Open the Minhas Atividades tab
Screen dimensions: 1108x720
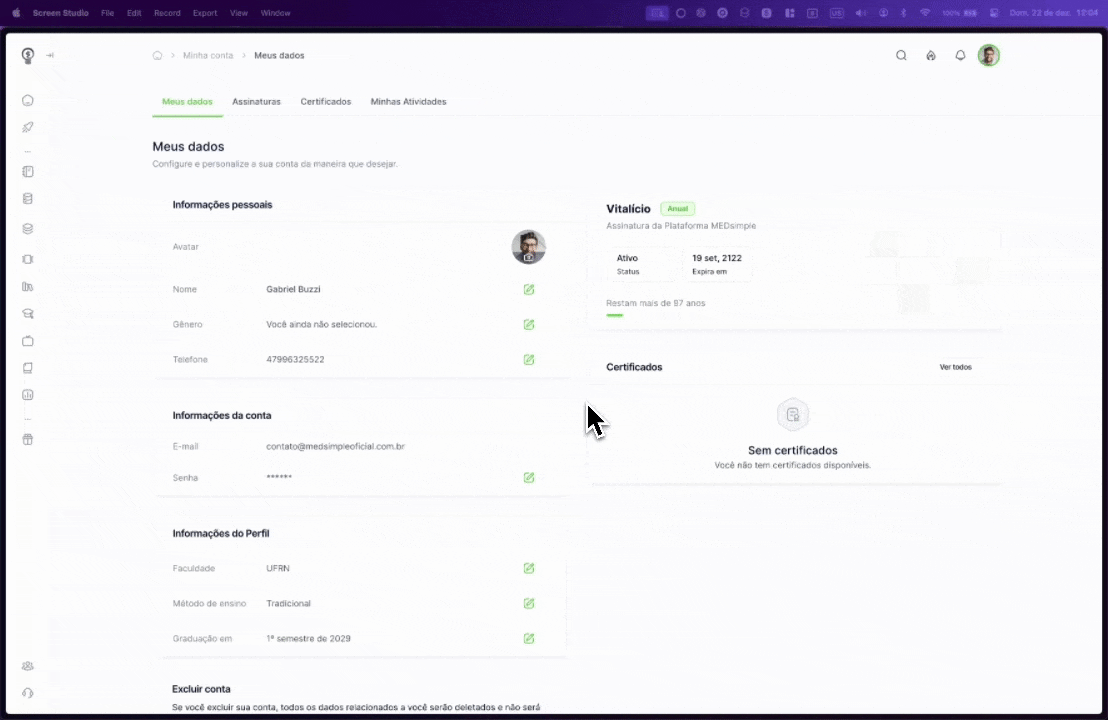pyautogui.click(x=408, y=102)
